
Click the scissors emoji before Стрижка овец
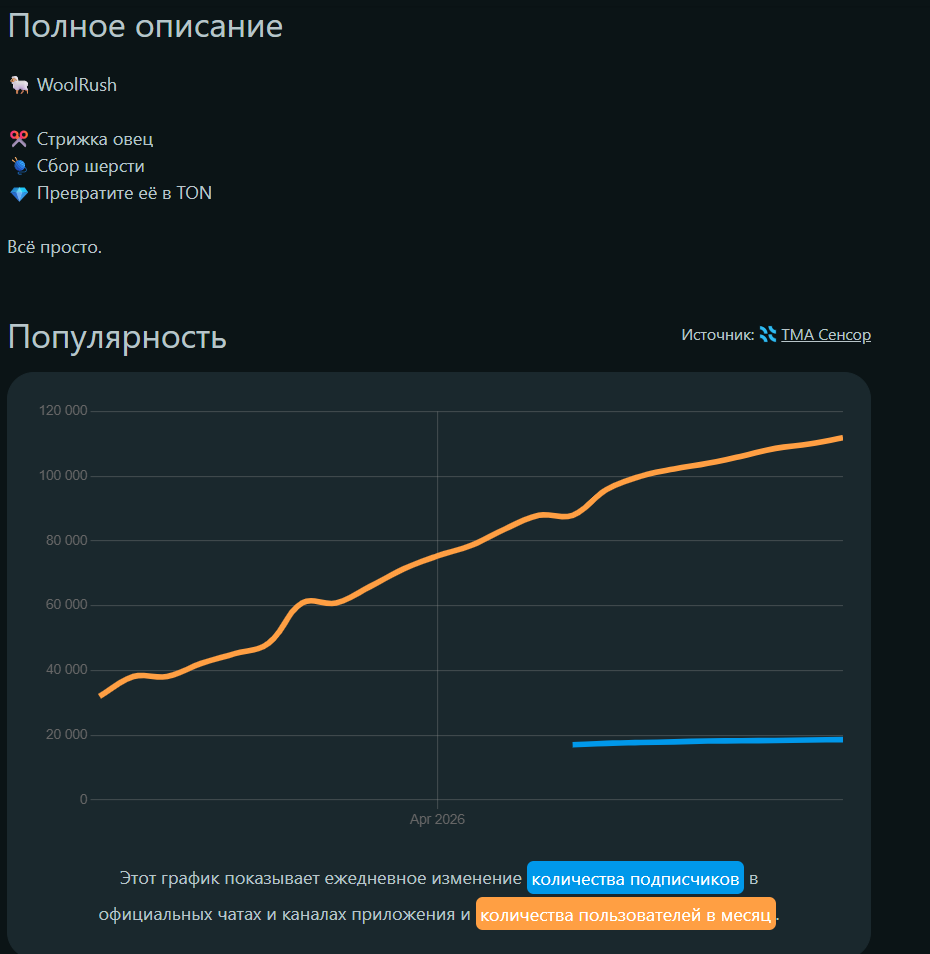18,140
